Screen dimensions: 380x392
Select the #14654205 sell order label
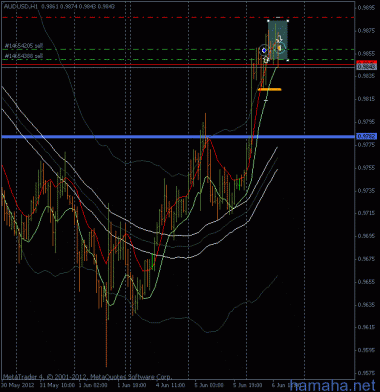(x=23, y=45)
